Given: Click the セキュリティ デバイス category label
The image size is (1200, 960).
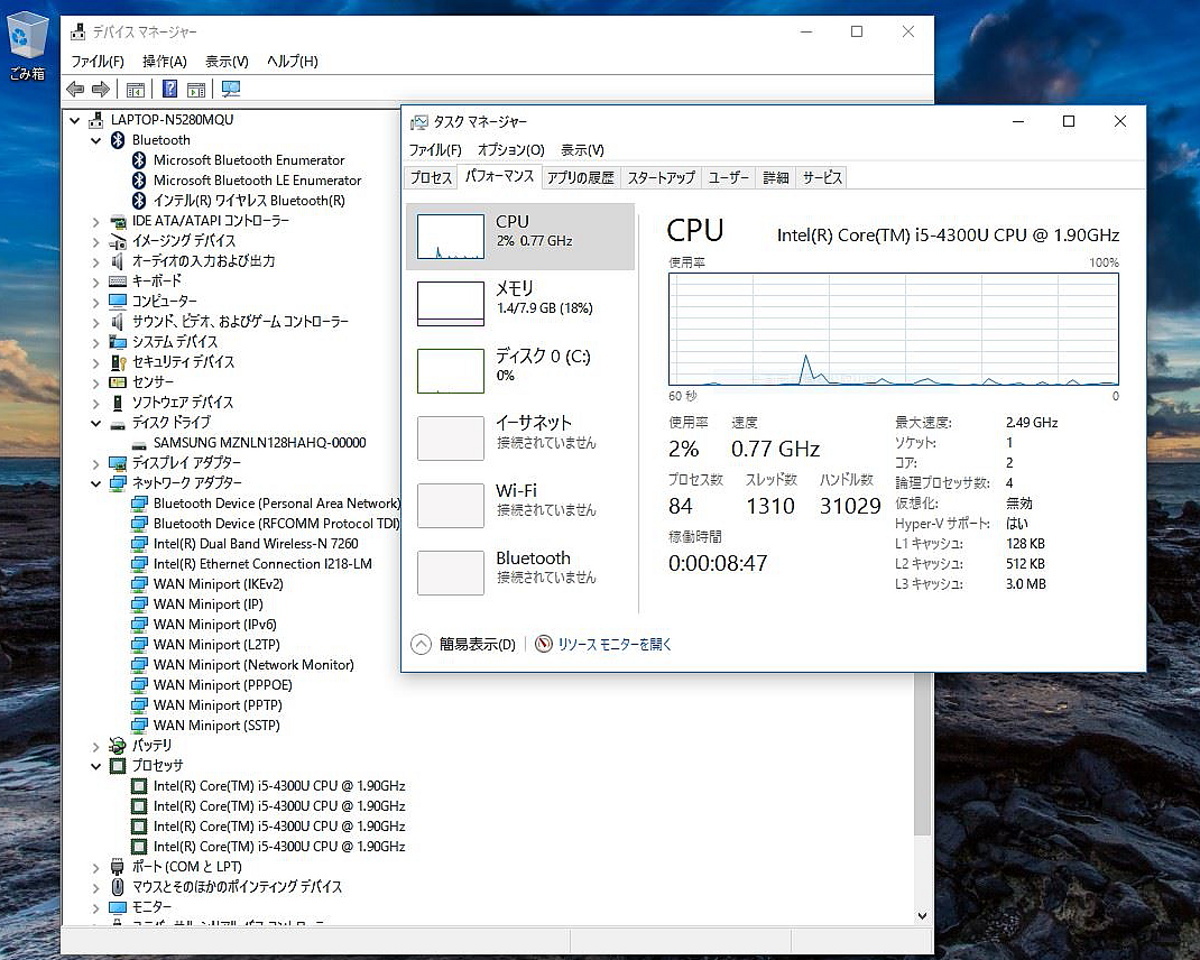Looking at the screenshot, I should click(x=183, y=362).
